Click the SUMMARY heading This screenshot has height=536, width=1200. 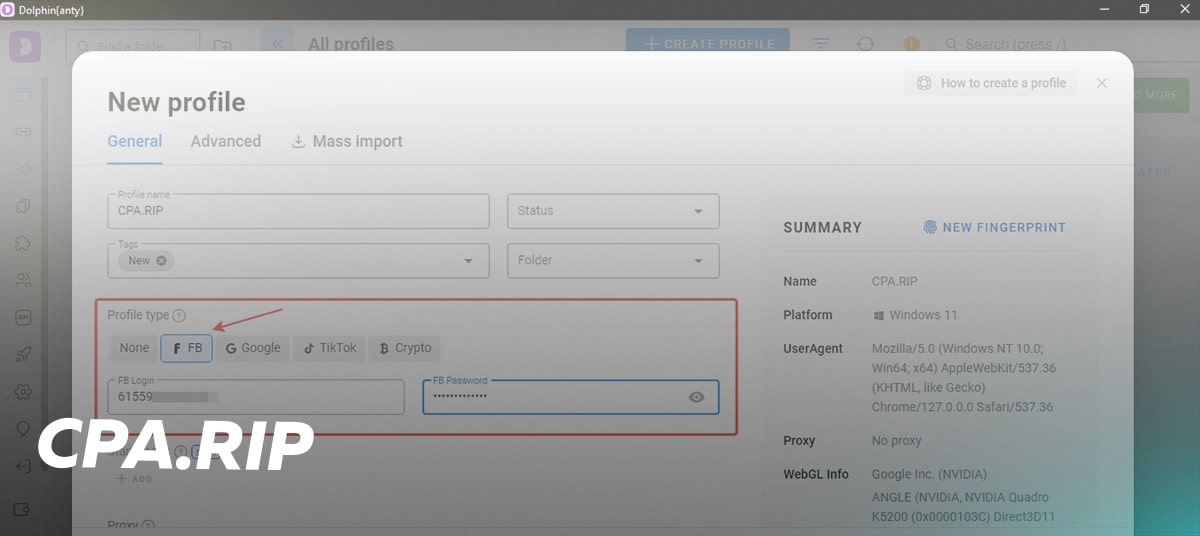coord(823,228)
